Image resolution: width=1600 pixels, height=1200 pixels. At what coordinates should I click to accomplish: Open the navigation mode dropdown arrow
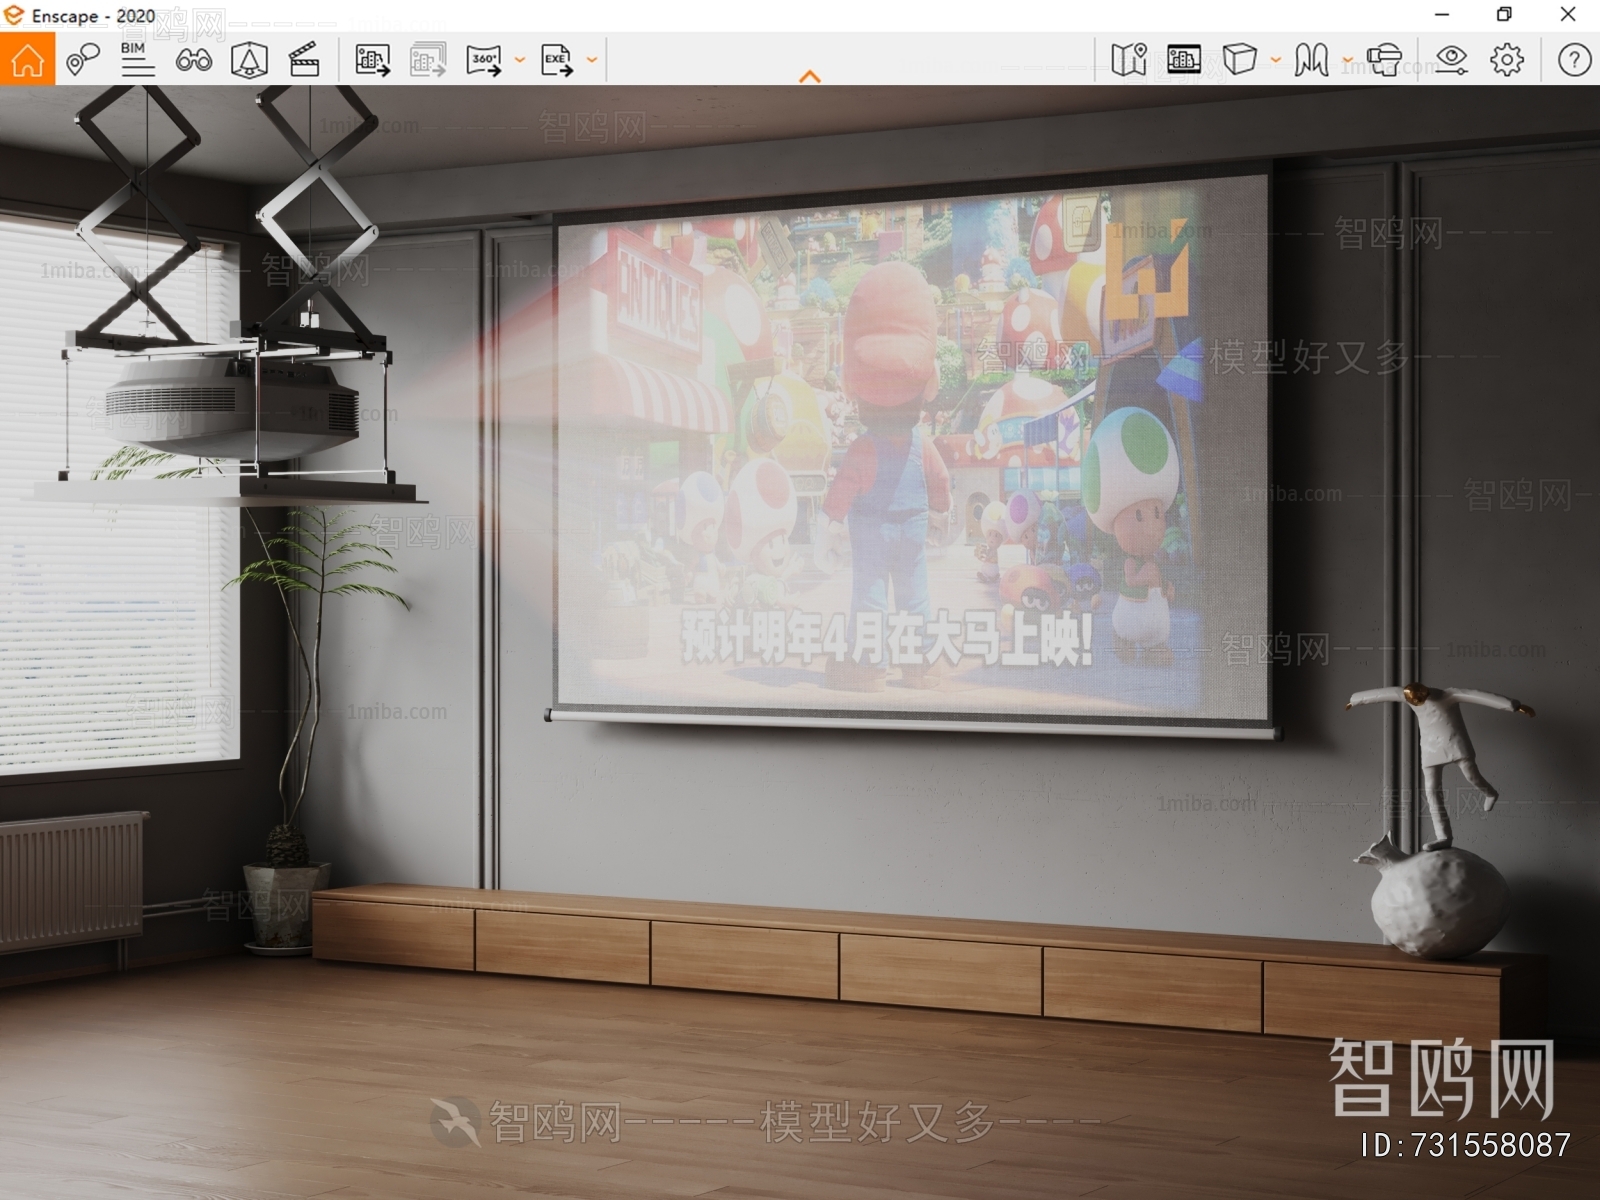pos(1347,60)
